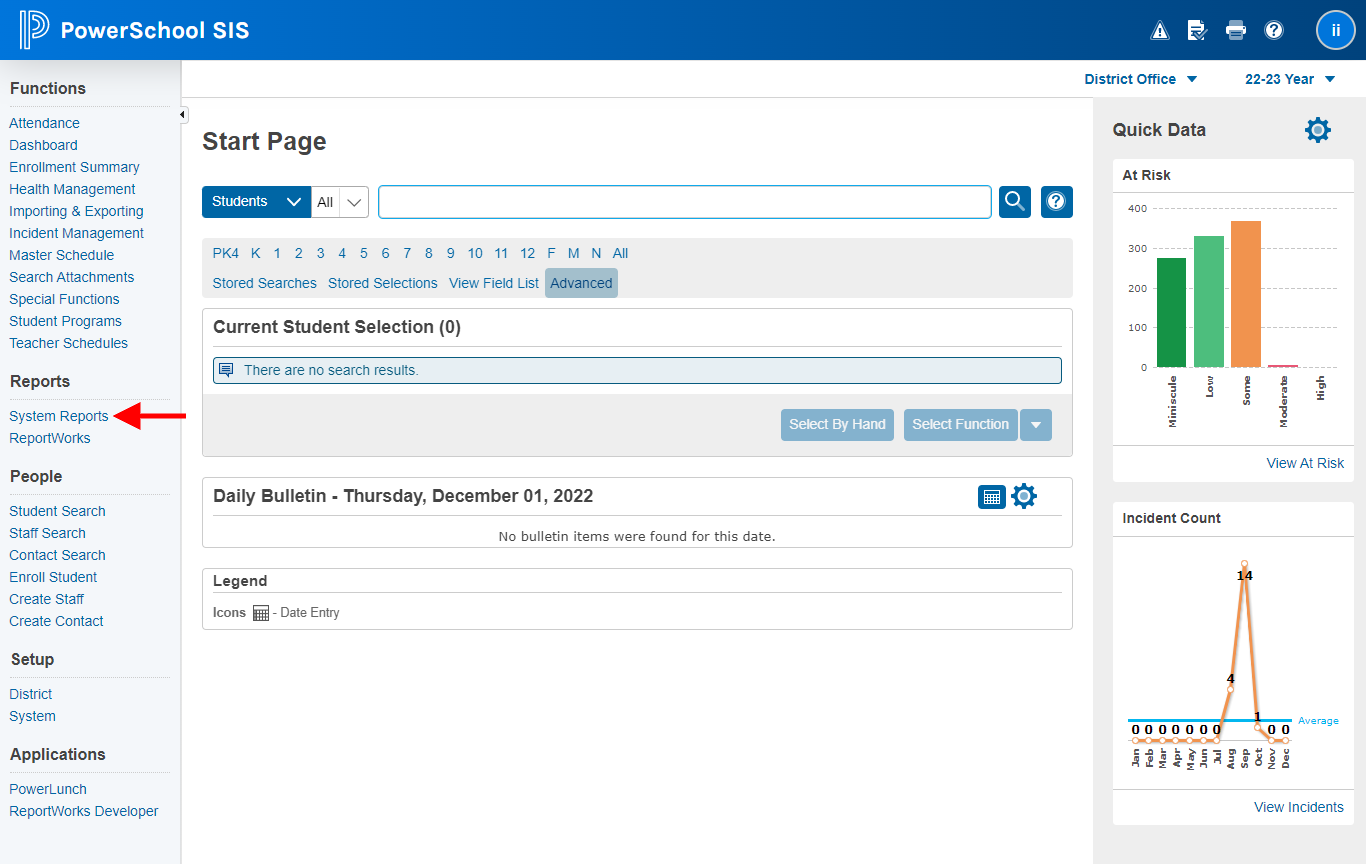1366x865 pixels.
Task: Filter students by grade K
Action: point(256,253)
